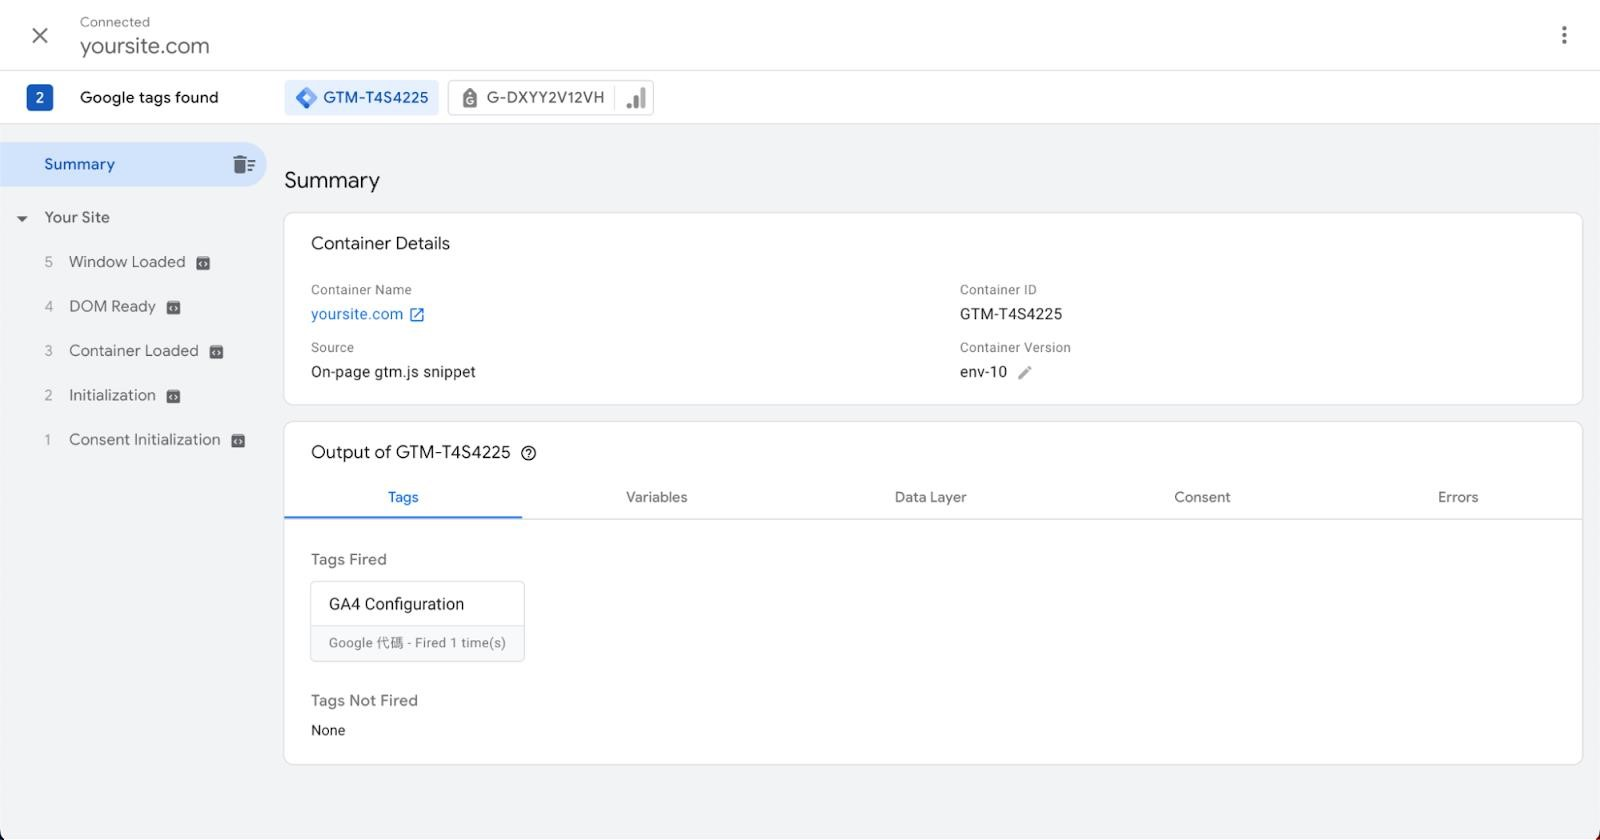Click the blue diamond Tag Manager icon
Image resolution: width=1600 pixels, height=840 pixels.
(306, 98)
